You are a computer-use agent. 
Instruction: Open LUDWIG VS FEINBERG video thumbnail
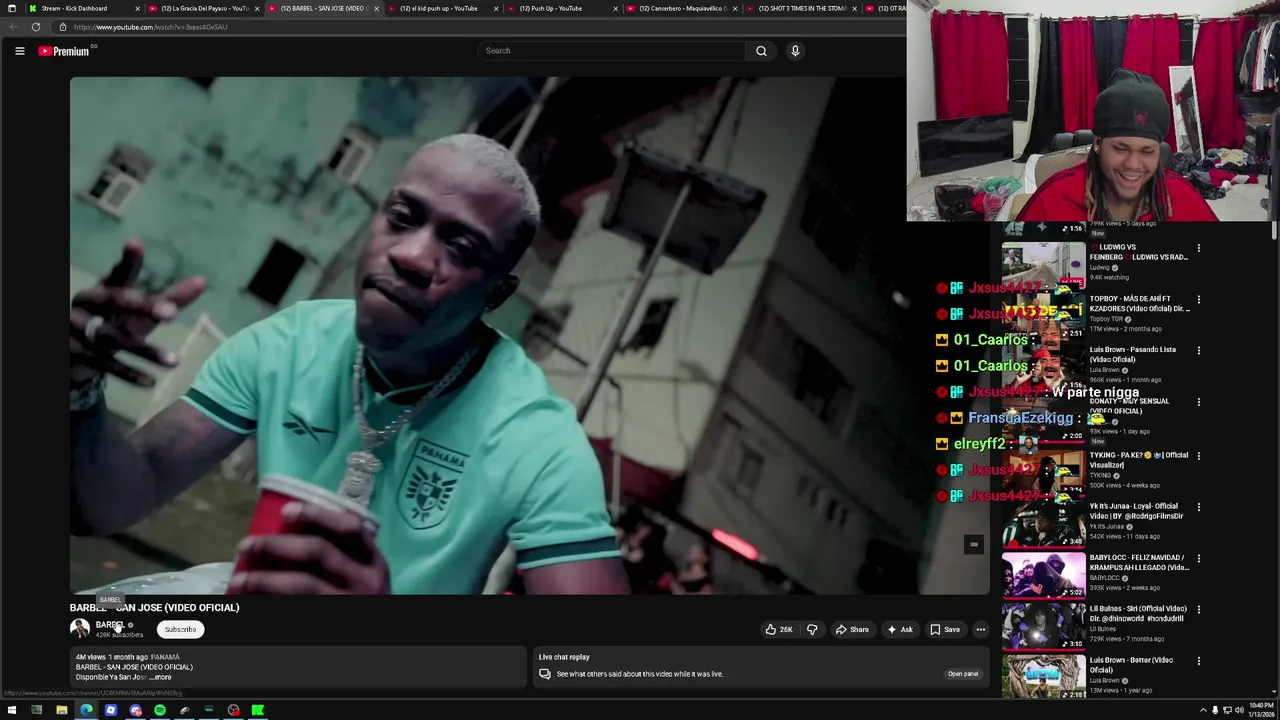tap(1043, 264)
